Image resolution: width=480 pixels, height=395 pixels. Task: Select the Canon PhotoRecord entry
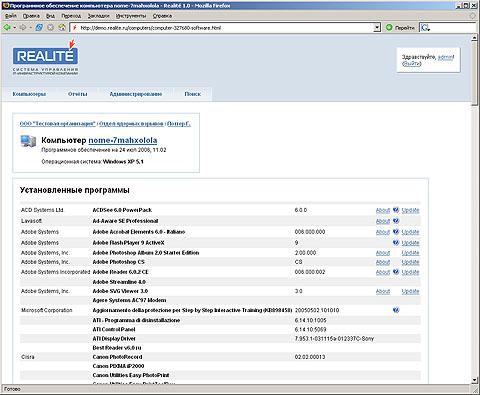(117, 357)
